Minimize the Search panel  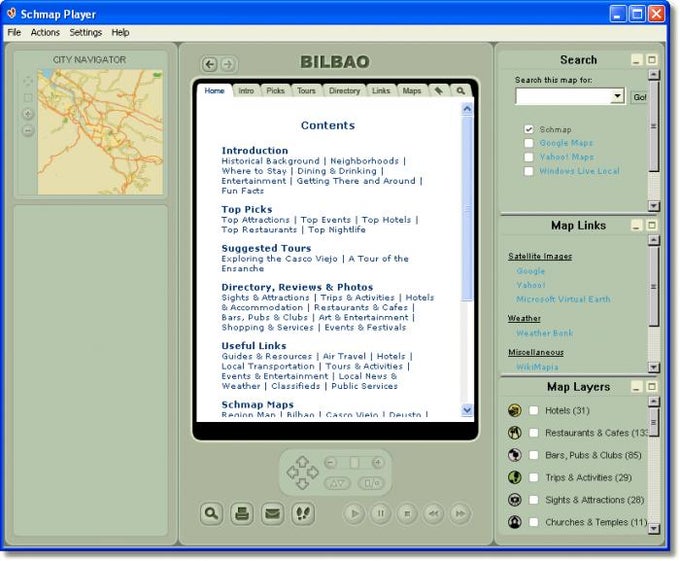(x=636, y=60)
